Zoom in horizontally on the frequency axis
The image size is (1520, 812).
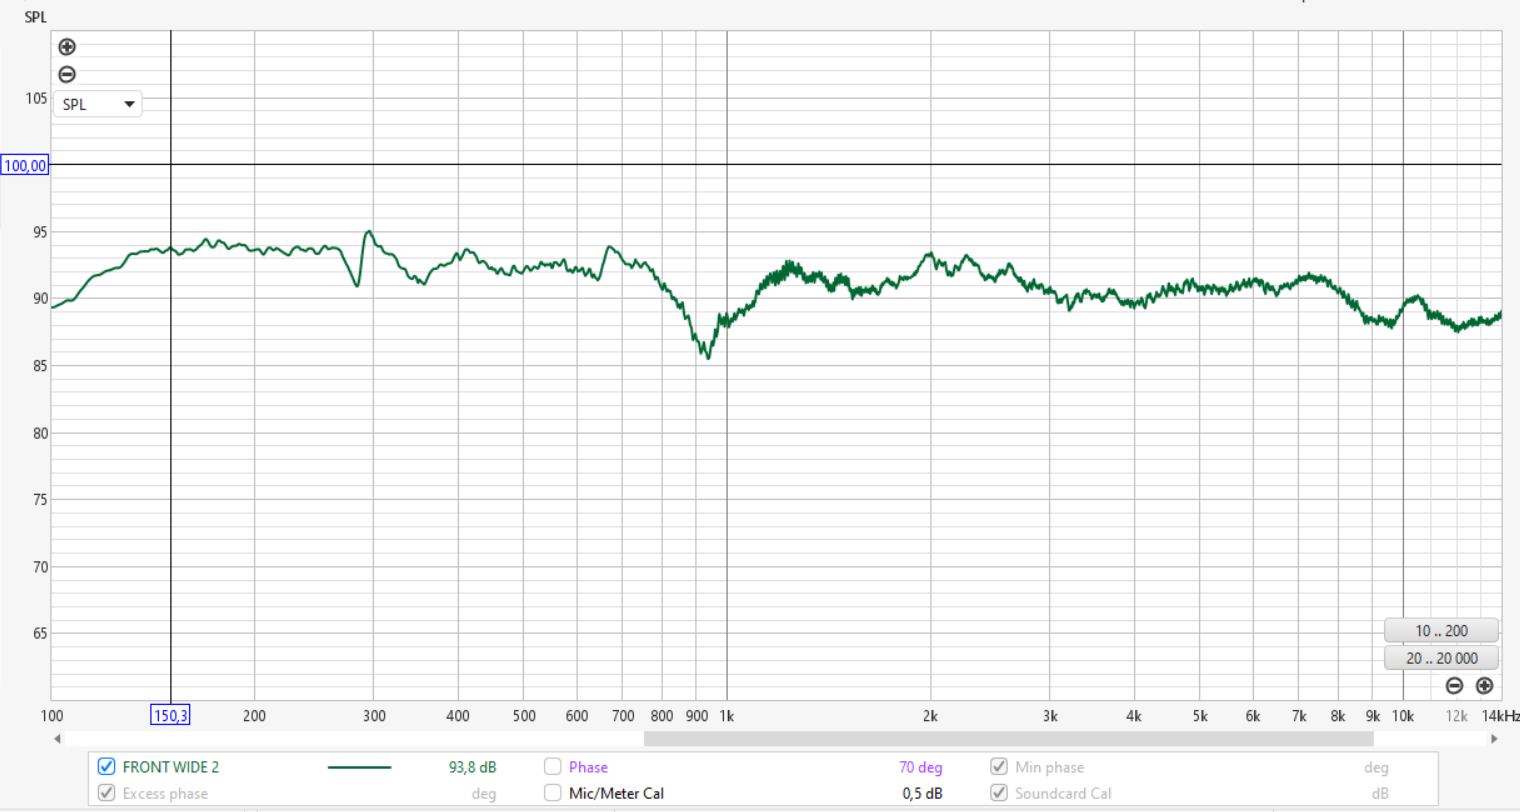pos(1484,686)
